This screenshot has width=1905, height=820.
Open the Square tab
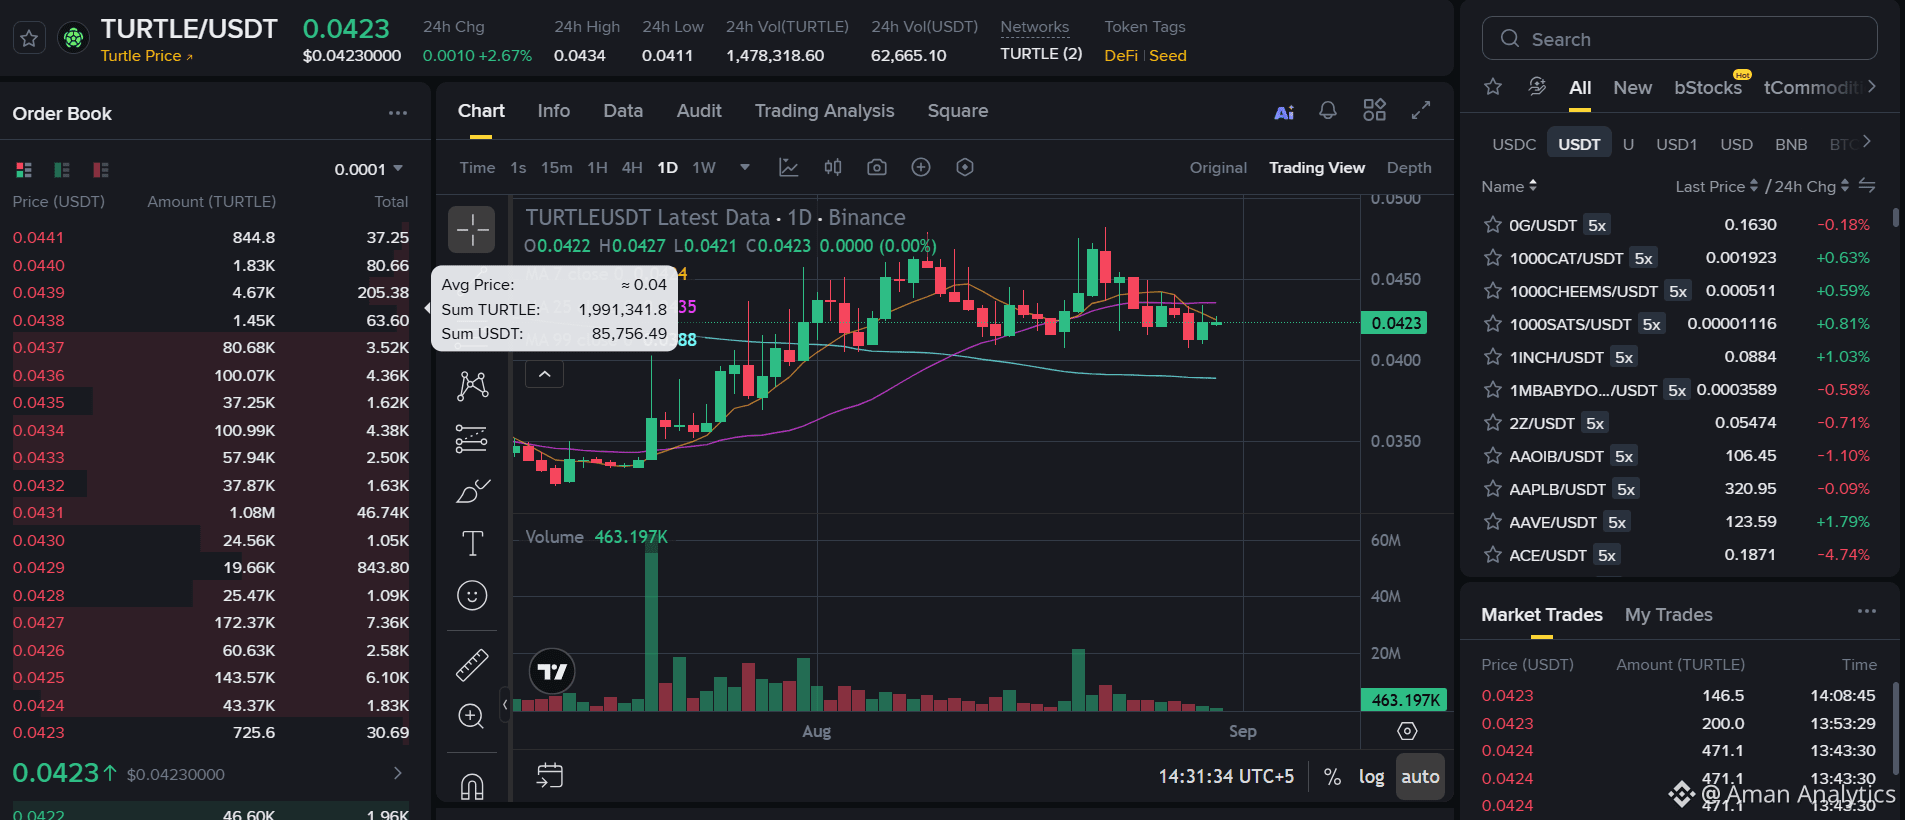957,111
